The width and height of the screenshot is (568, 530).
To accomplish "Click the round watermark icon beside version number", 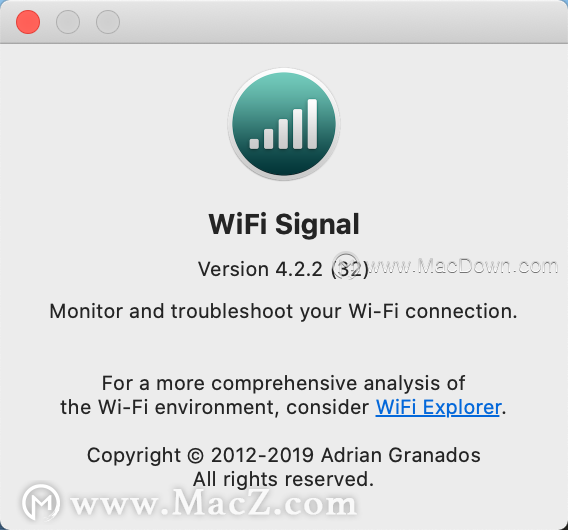I will tap(346, 265).
